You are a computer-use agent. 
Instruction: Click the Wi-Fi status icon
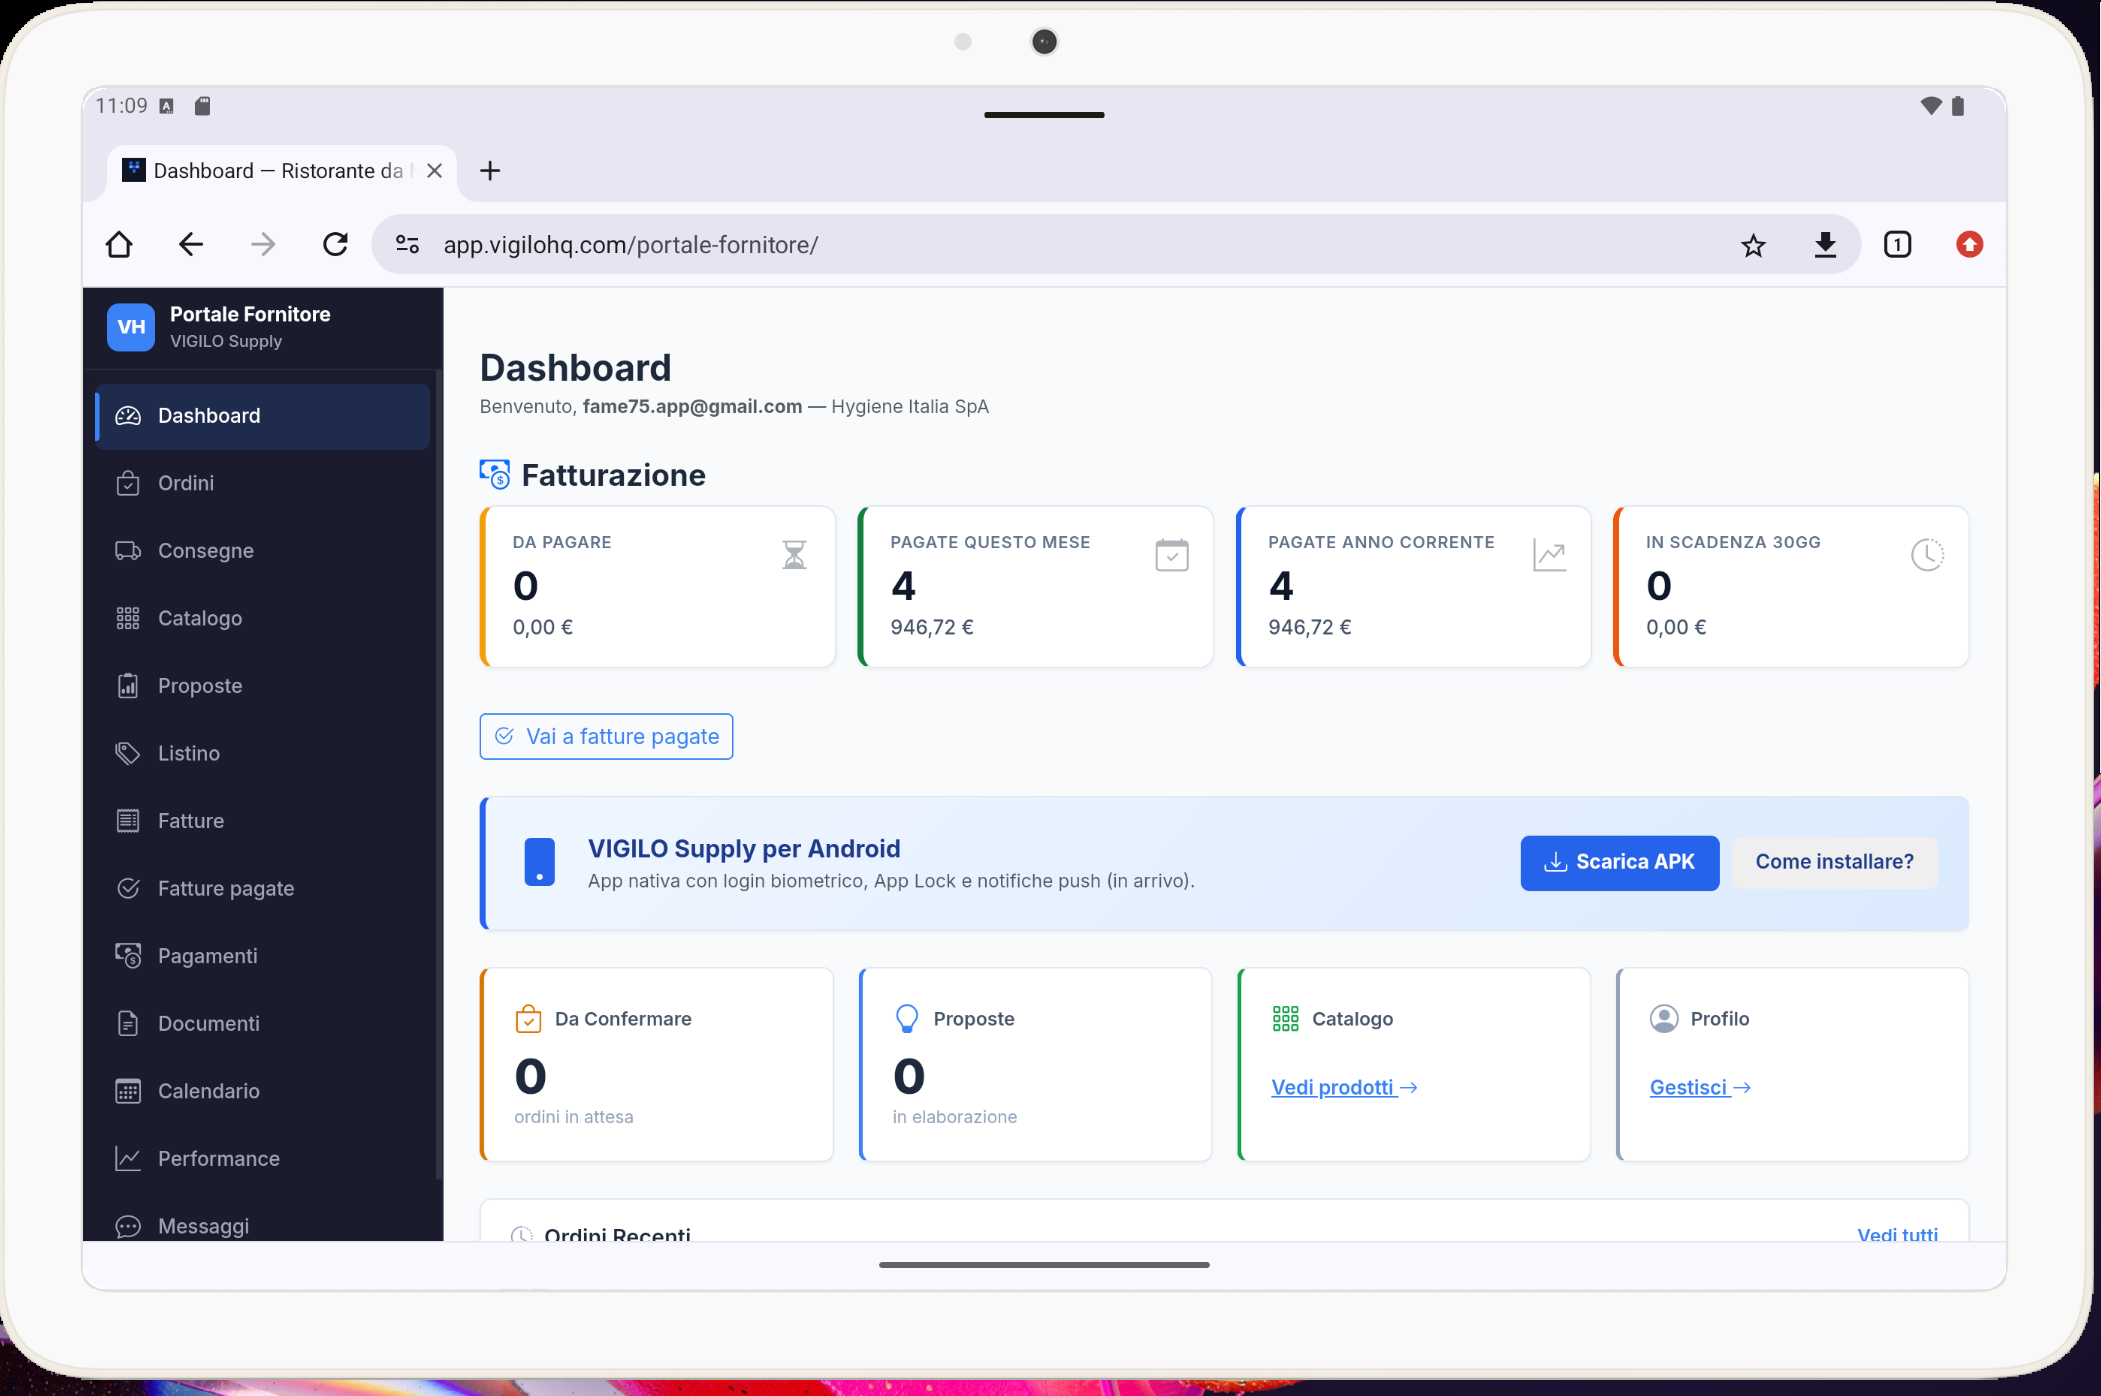pos(1930,106)
